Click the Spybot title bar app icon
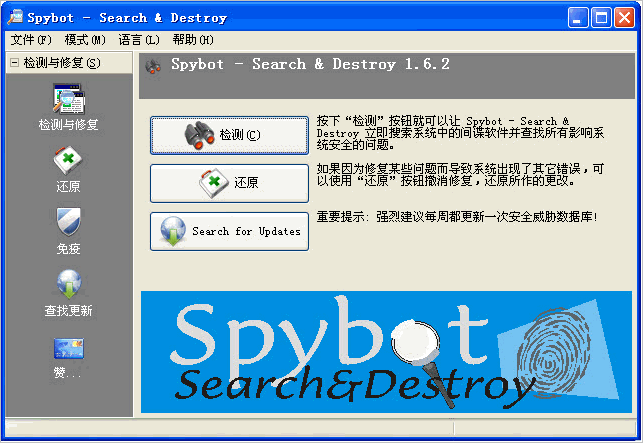 pos(16,17)
